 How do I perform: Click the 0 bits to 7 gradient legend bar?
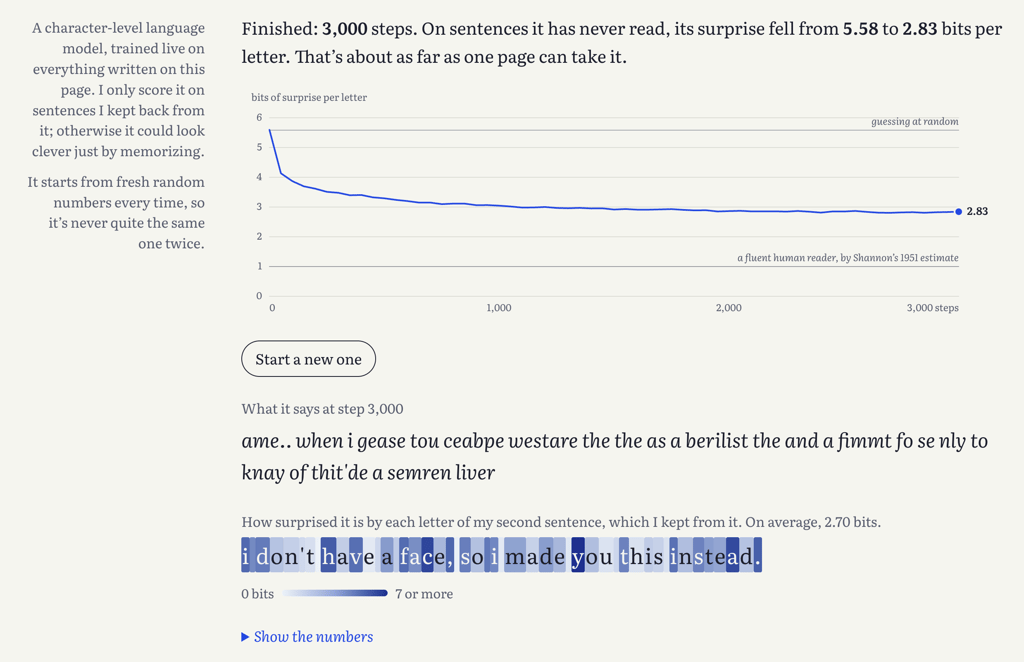335,593
